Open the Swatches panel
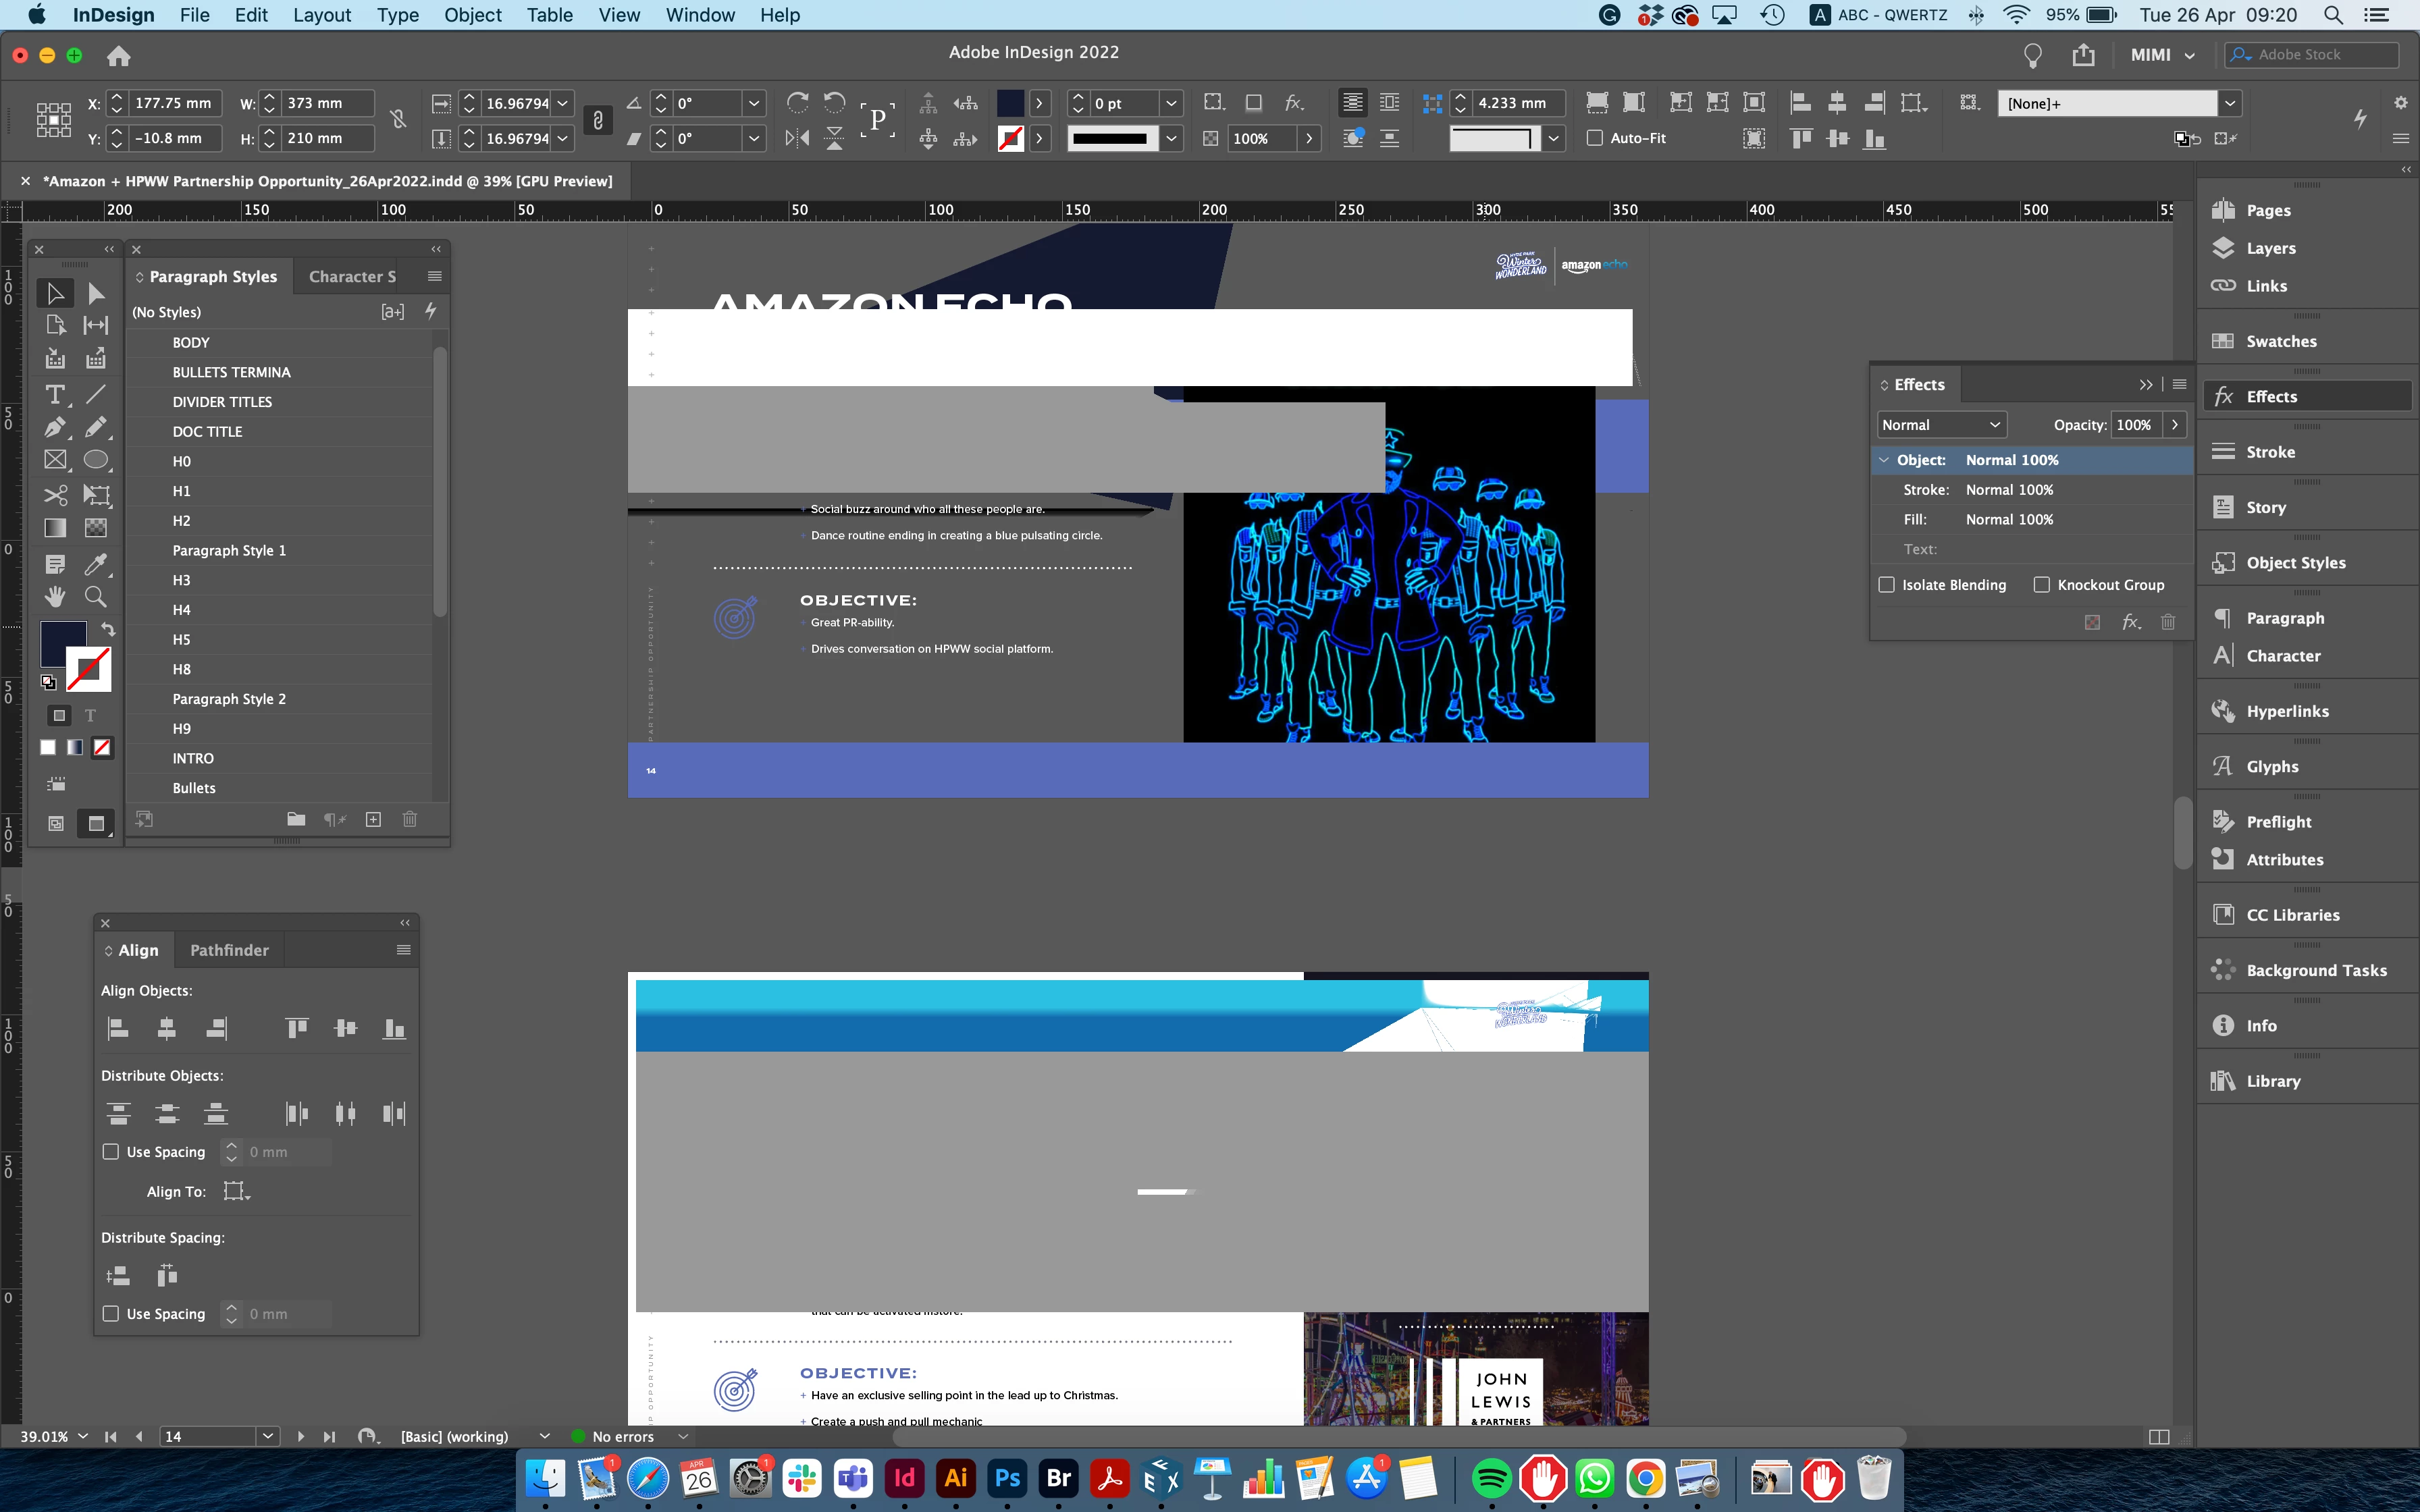This screenshot has height=1512, width=2420. pyautogui.click(x=2280, y=341)
